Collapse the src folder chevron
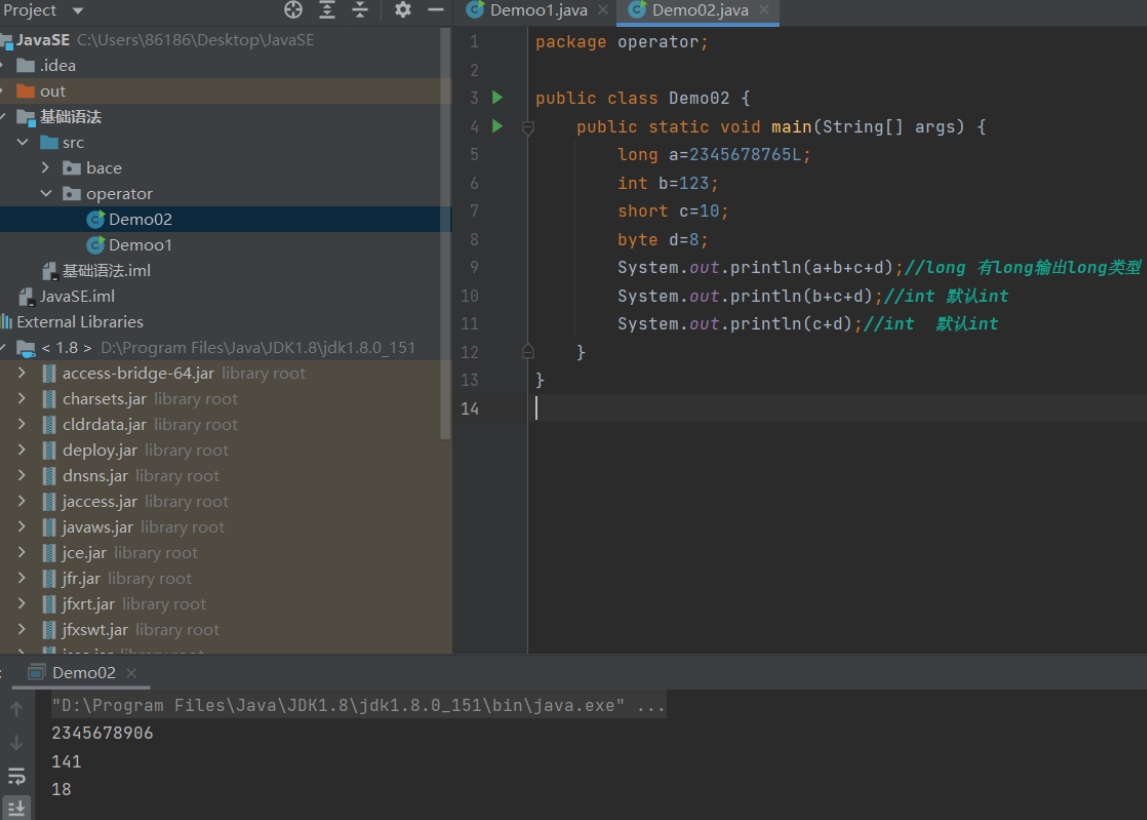Image resolution: width=1147 pixels, height=820 pixels. (x=23, y=142)
